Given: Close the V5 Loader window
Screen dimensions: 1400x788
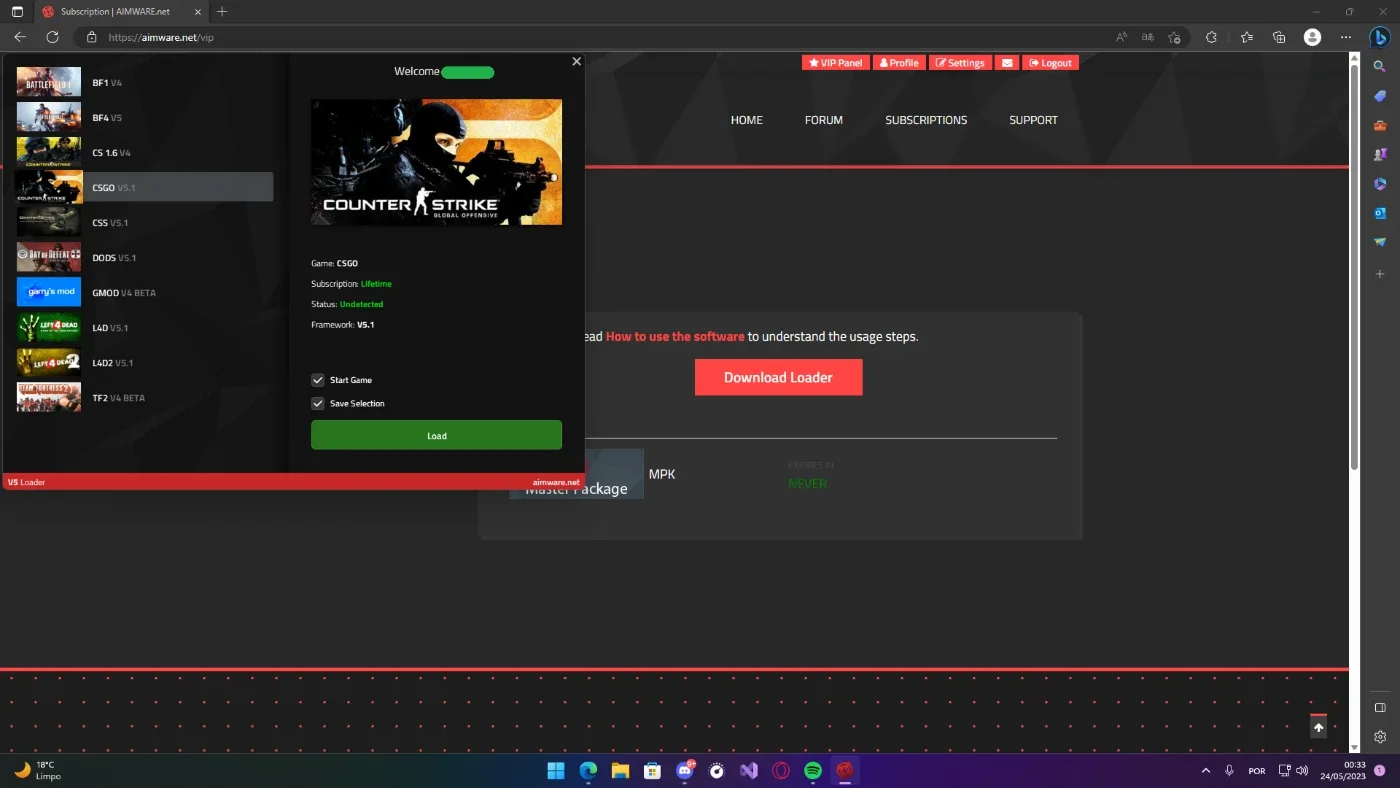Looking at the screenshot, I should coord(576,62).
